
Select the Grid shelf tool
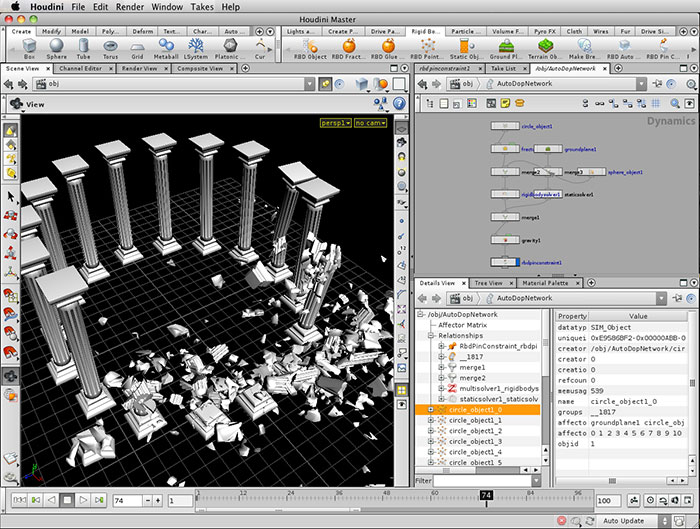tap(137, 49)
